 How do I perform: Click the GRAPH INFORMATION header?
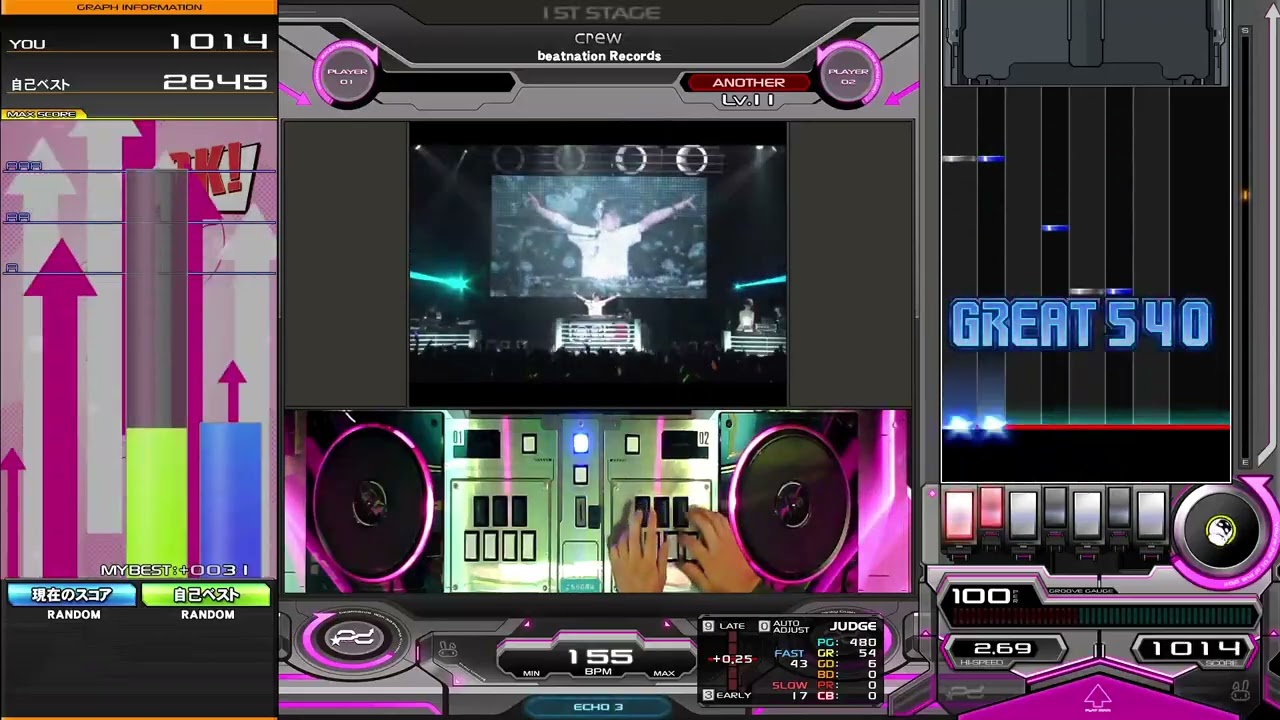point(139,7)
